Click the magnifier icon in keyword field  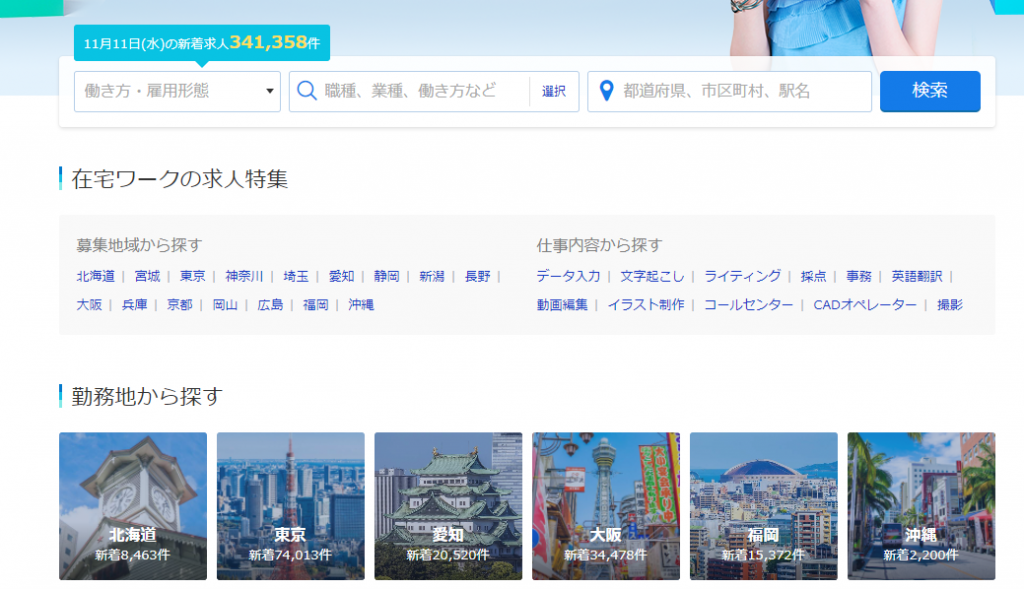[306, 91]
